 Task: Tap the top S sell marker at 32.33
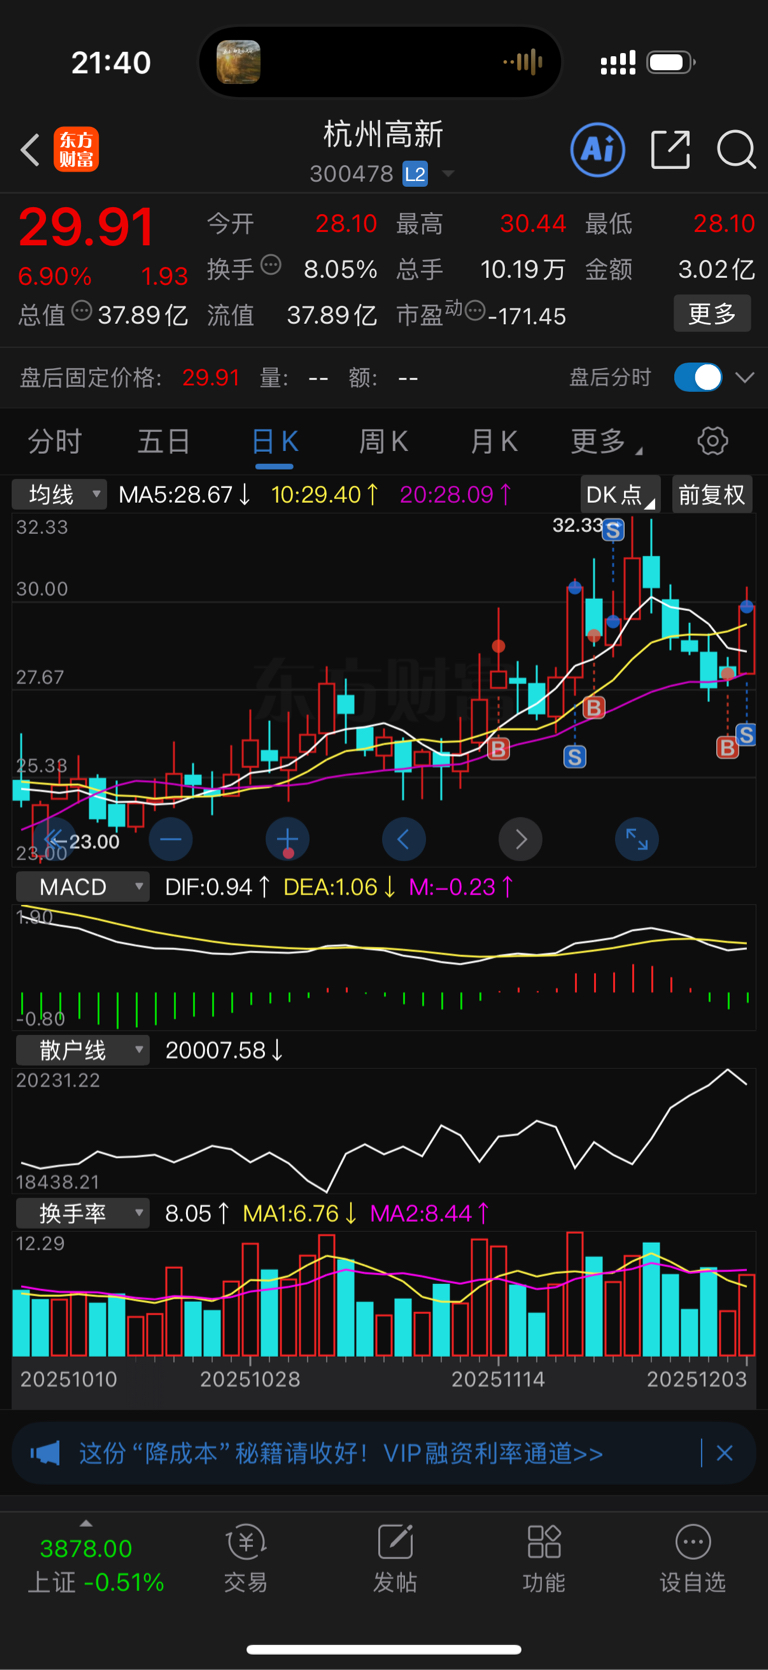(x=613, y=530)
